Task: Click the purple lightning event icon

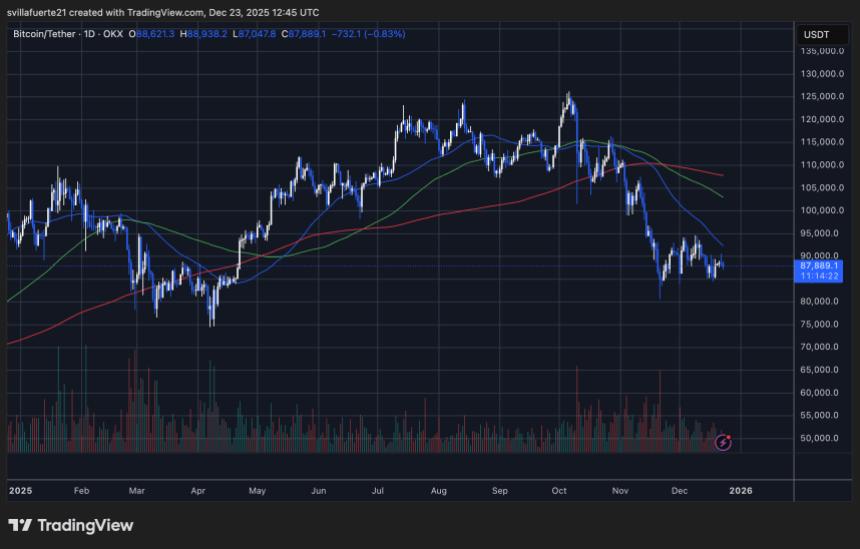Action: point(723,441)
